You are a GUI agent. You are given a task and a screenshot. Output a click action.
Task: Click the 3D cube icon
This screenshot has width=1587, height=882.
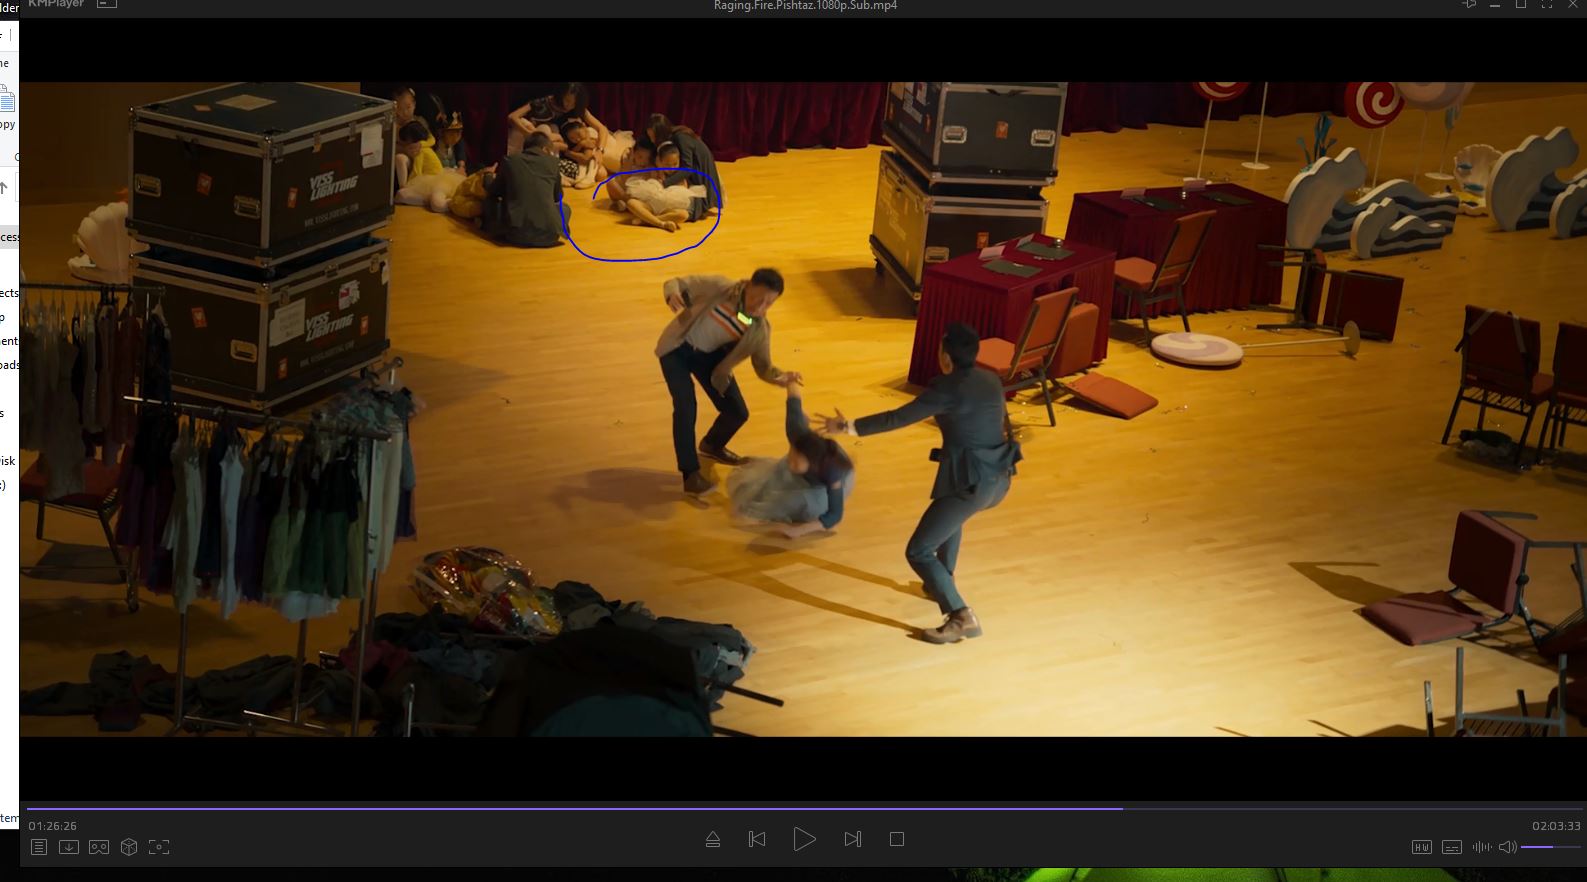click(x=129, y=847)
